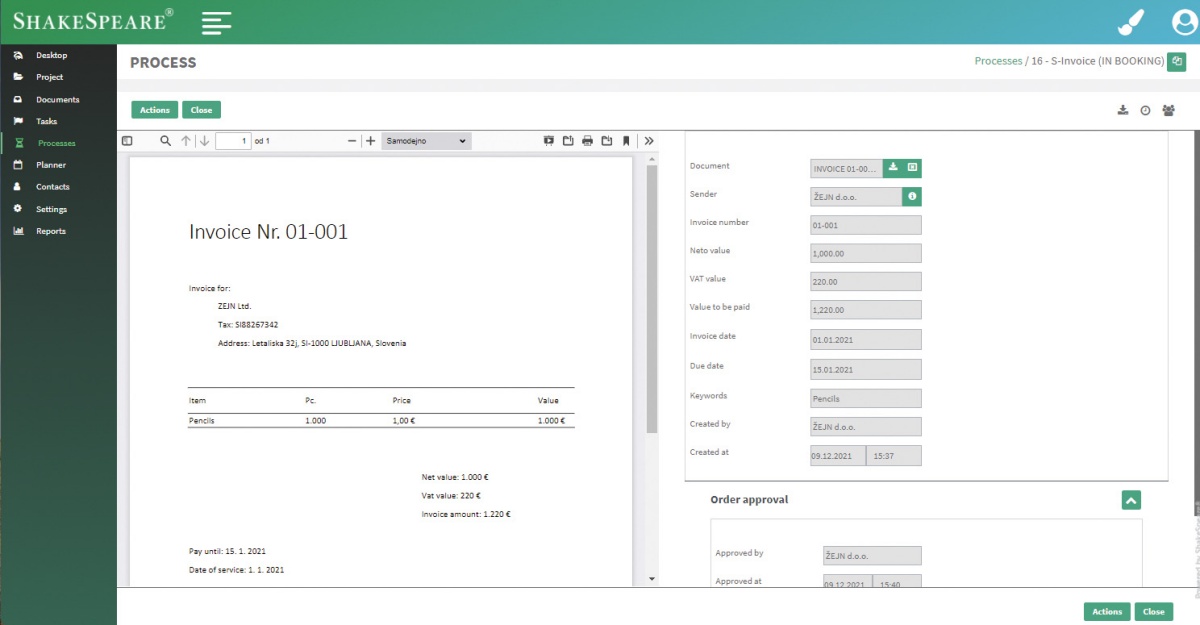Go to next PDF page
1200x625 pixels.
coord(205,141)
